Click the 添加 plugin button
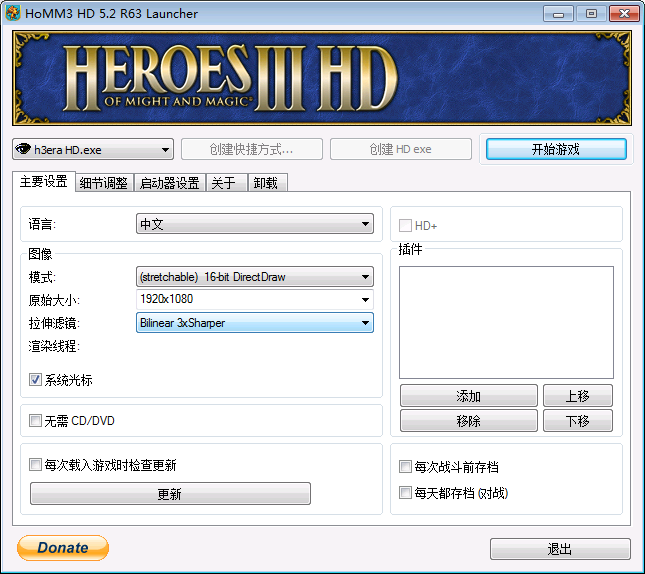Screen dimensions: 645x574 pos(469,396)
